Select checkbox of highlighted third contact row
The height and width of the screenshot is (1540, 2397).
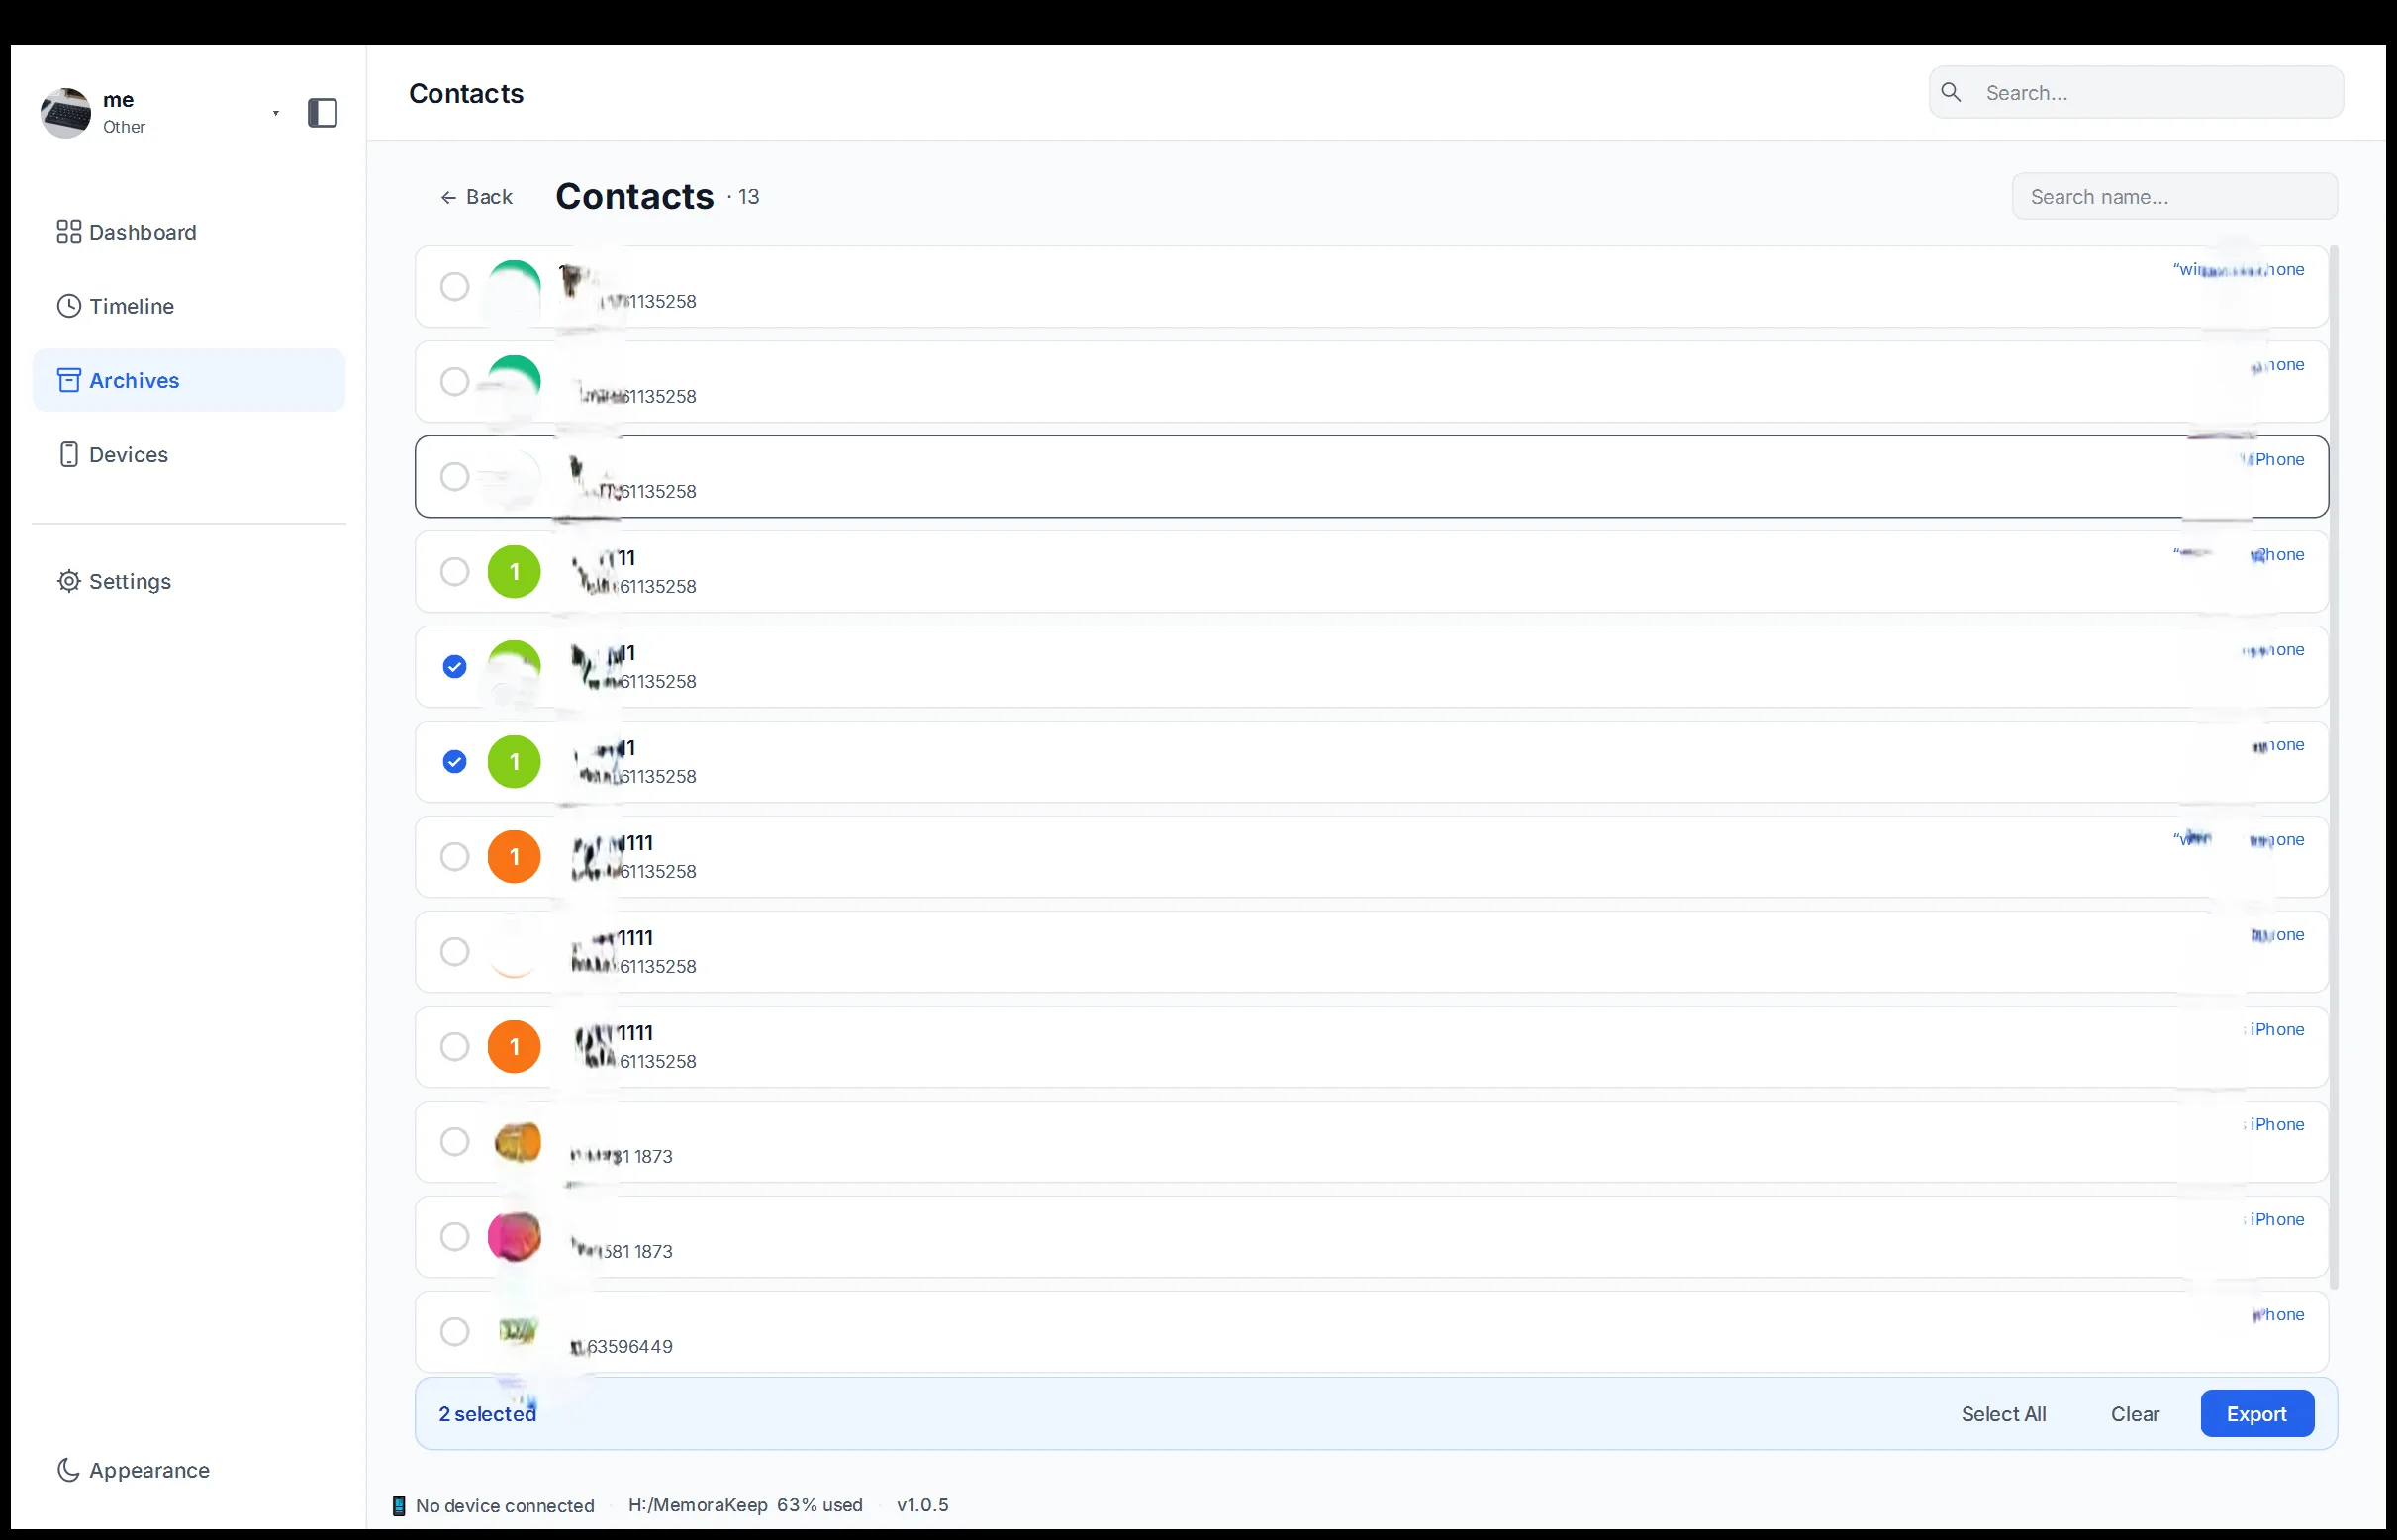point(454,476)
